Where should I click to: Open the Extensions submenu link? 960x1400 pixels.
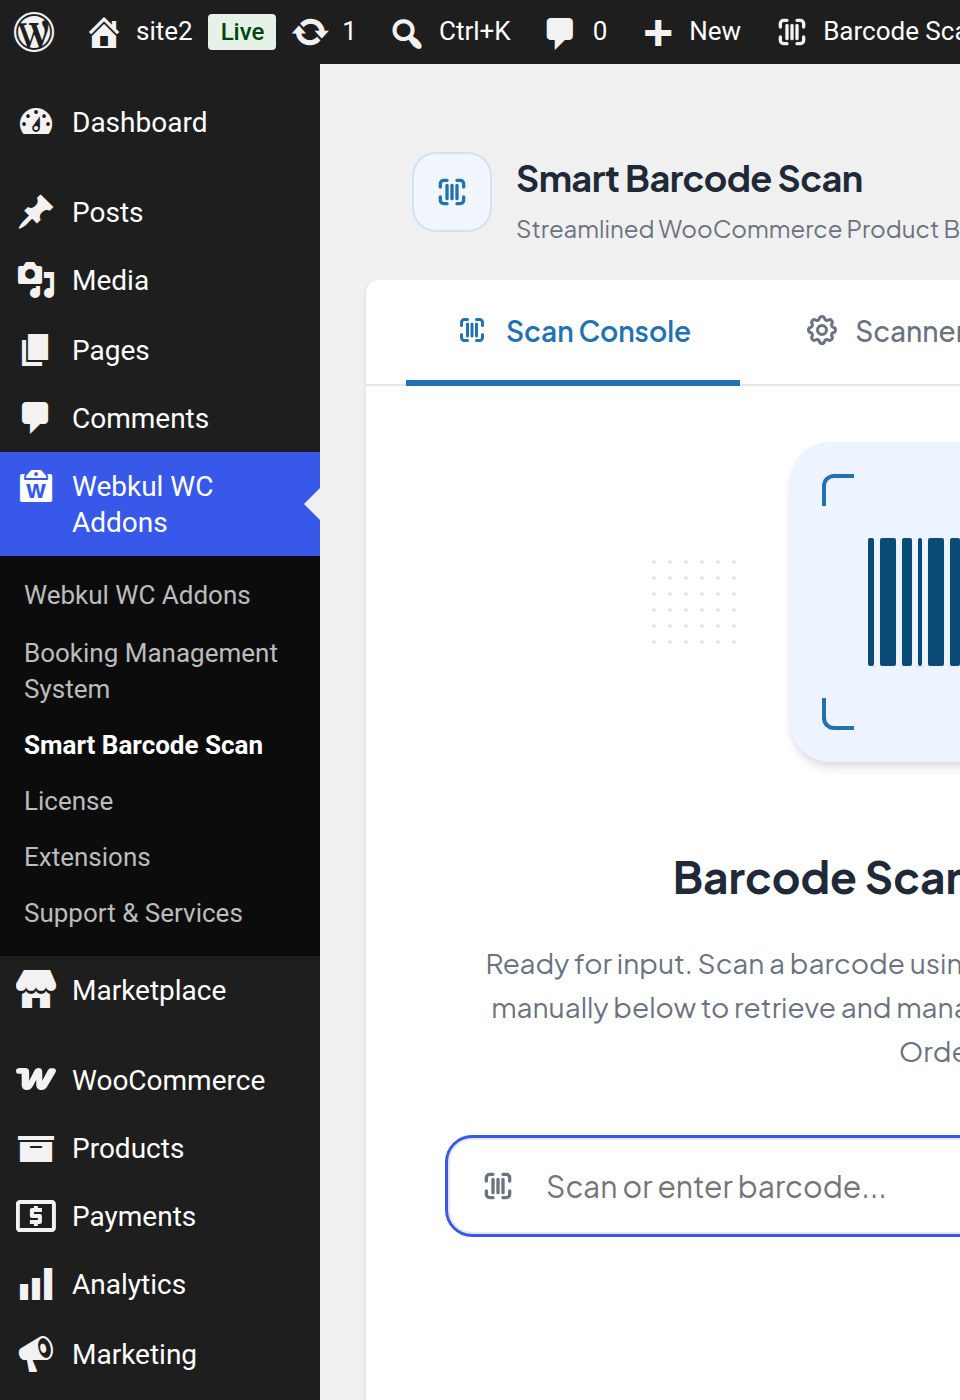[x=87, y=857]
